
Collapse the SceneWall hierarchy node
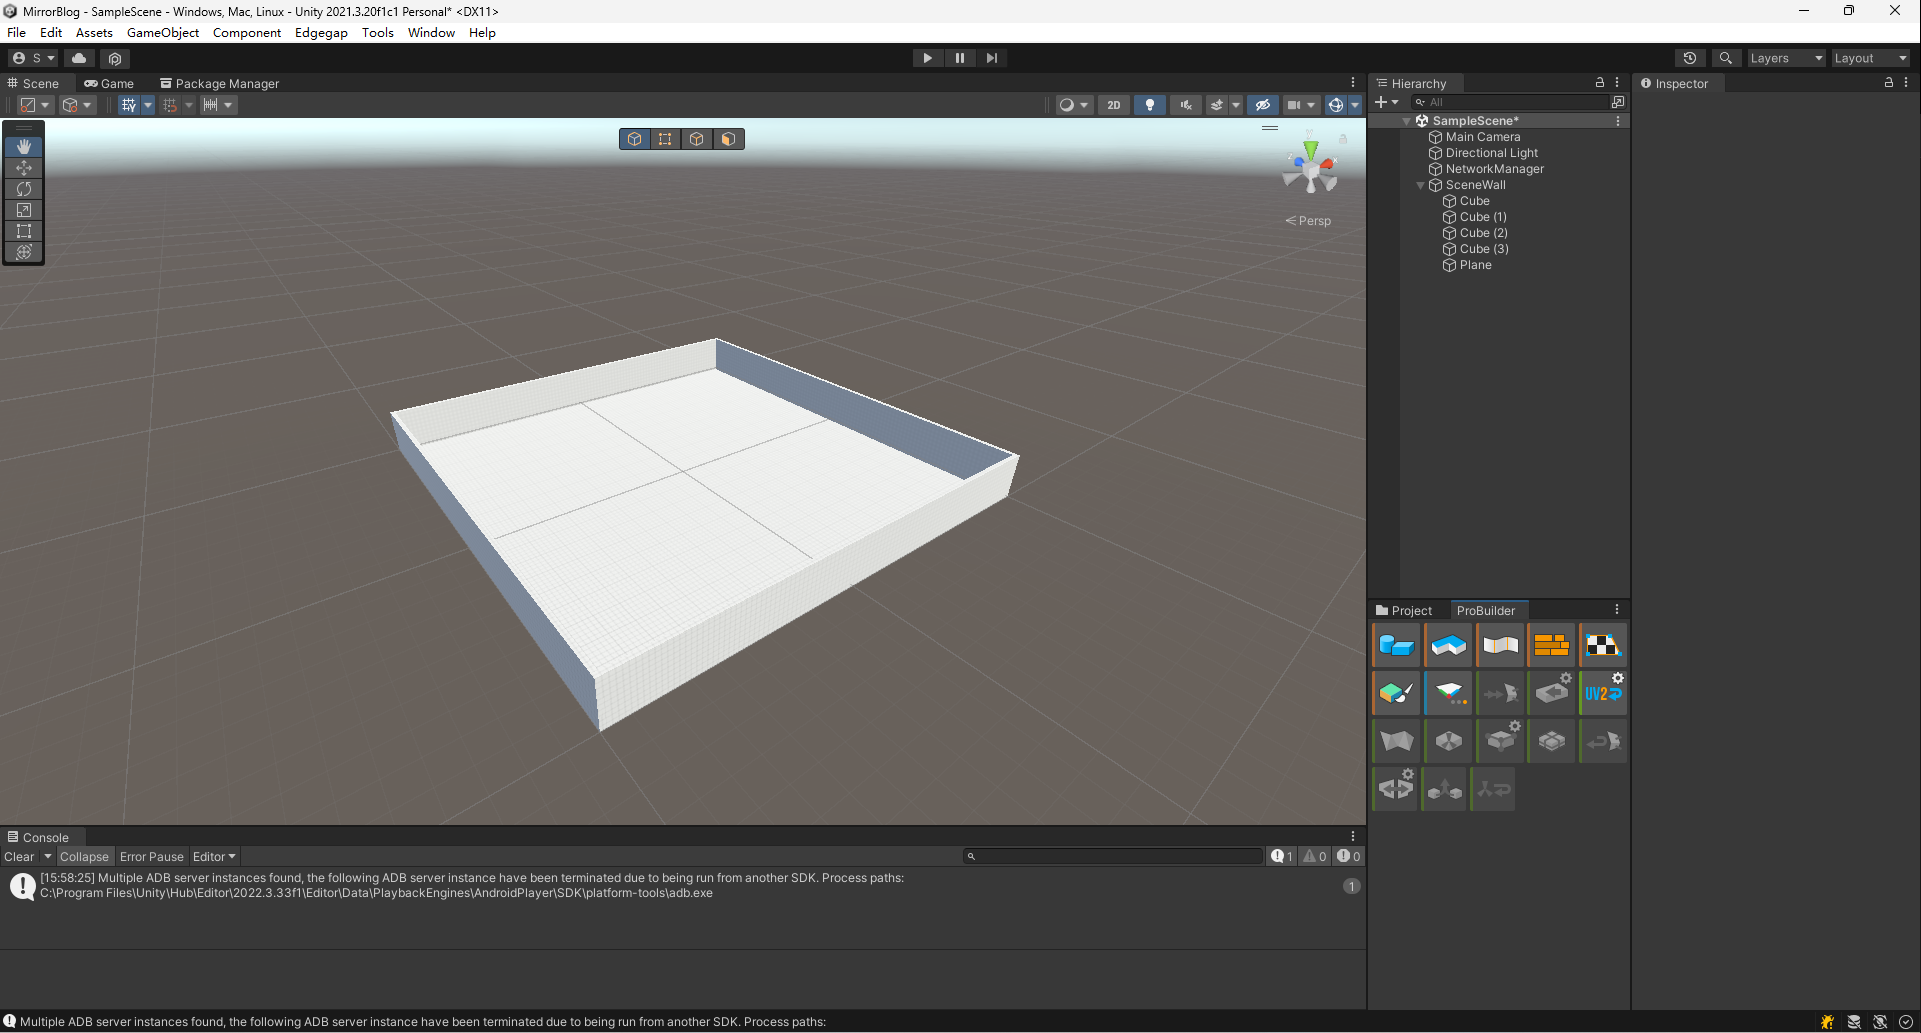point(1420,185)
